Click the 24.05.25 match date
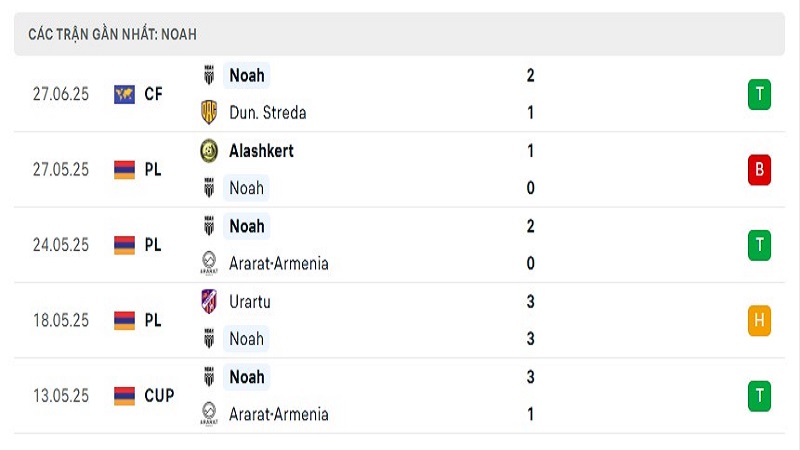This screenshot has width=800, height=450. [61, 245]
